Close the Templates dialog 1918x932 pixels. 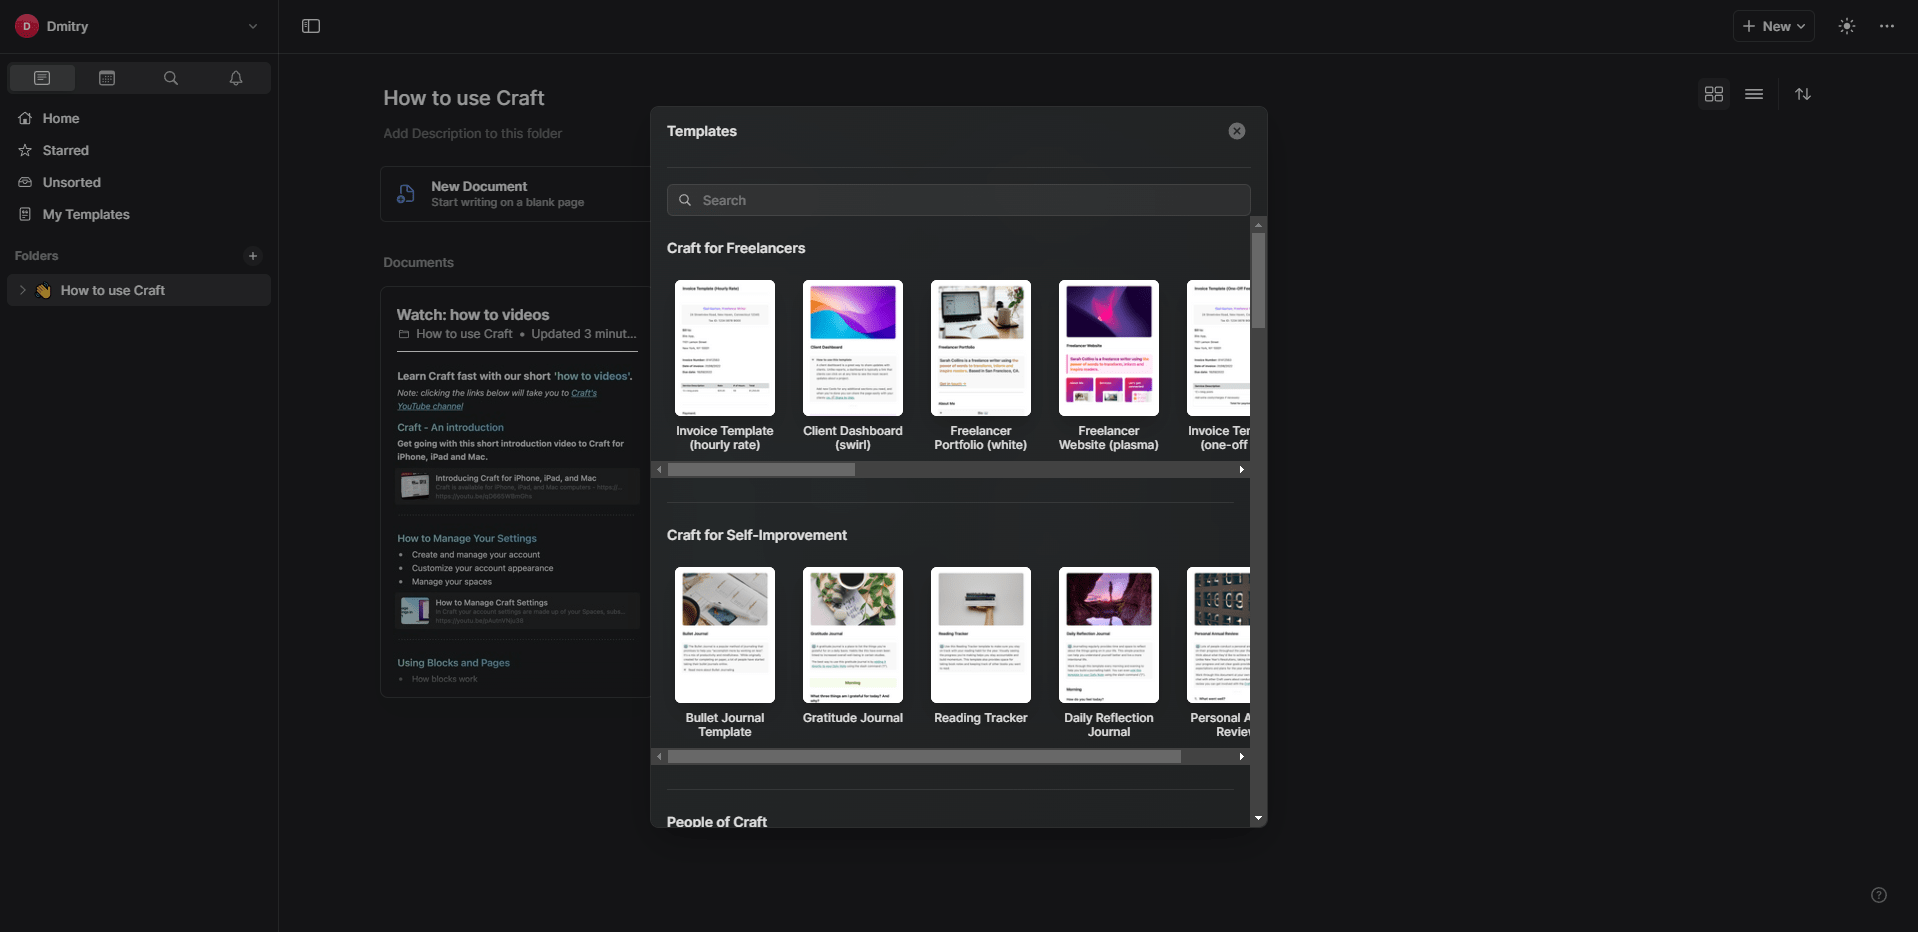point(1237,131)
